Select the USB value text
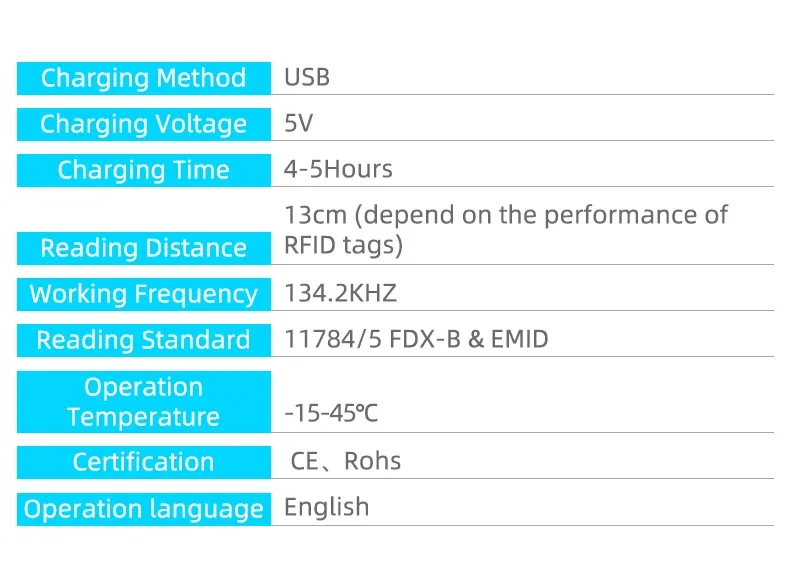The image size is (790, 584). 307,78
